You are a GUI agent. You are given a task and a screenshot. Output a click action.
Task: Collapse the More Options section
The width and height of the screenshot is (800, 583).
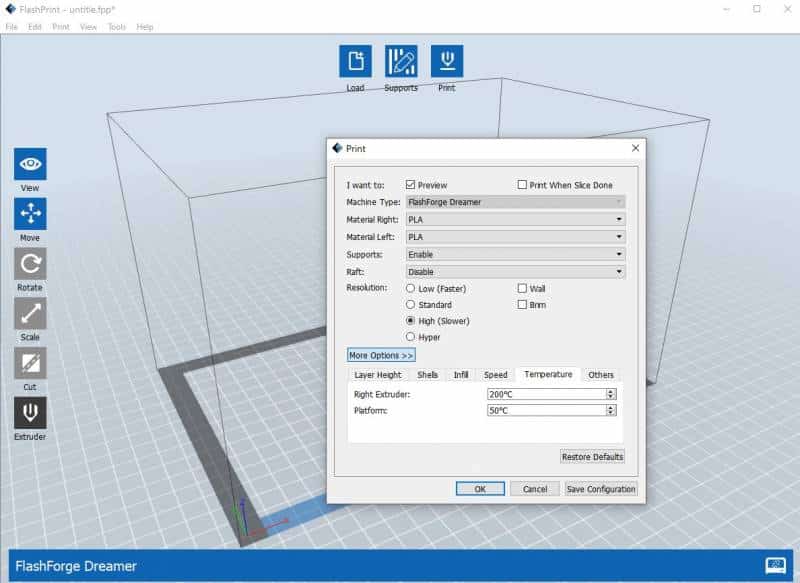pyautogui.click(x=381, y=355)
